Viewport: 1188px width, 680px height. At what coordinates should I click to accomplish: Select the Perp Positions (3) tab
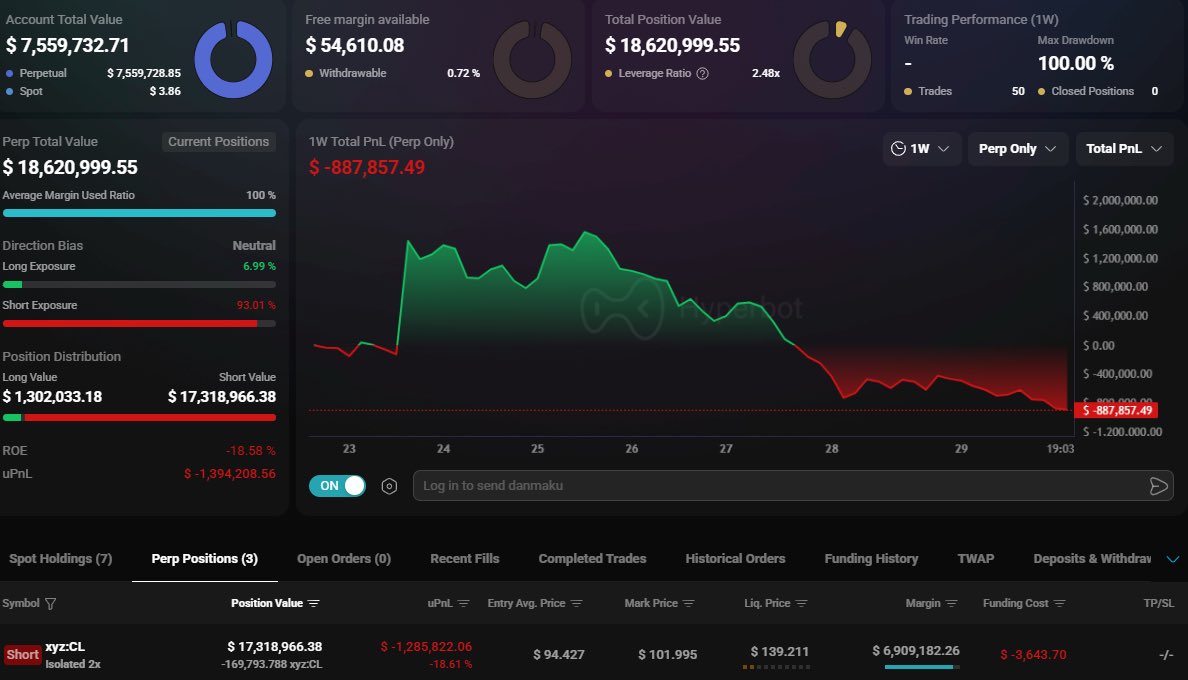pyautogui.click(x=205, y=559)
